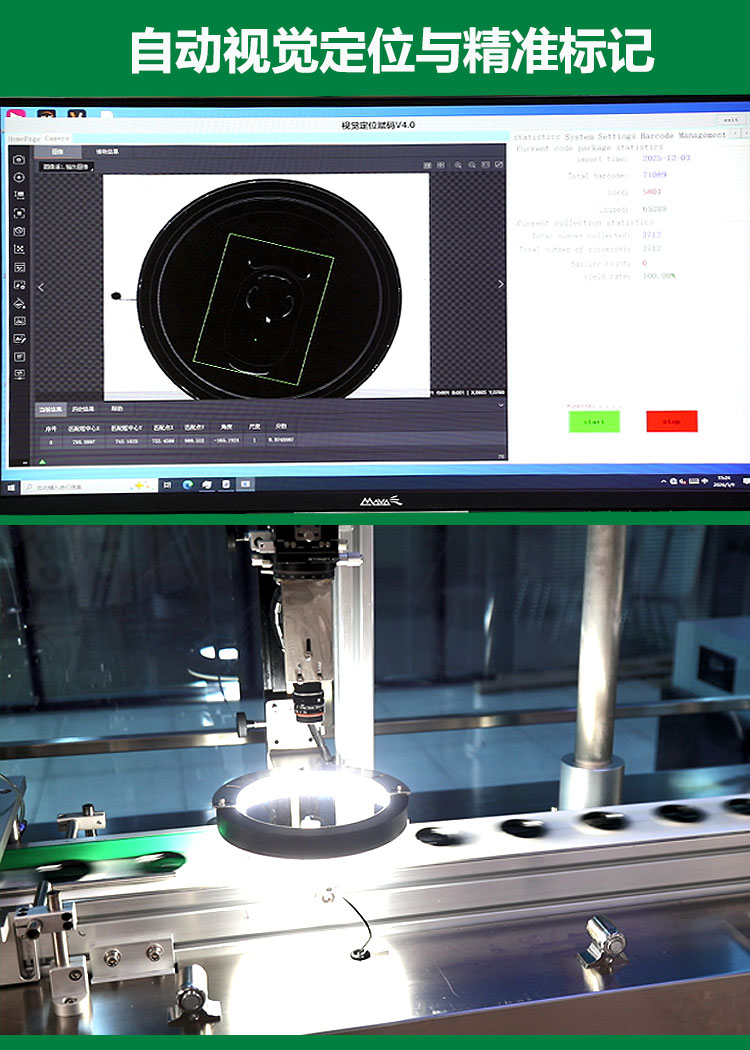Click the single-grid layout icon above image

click(427, 165)
